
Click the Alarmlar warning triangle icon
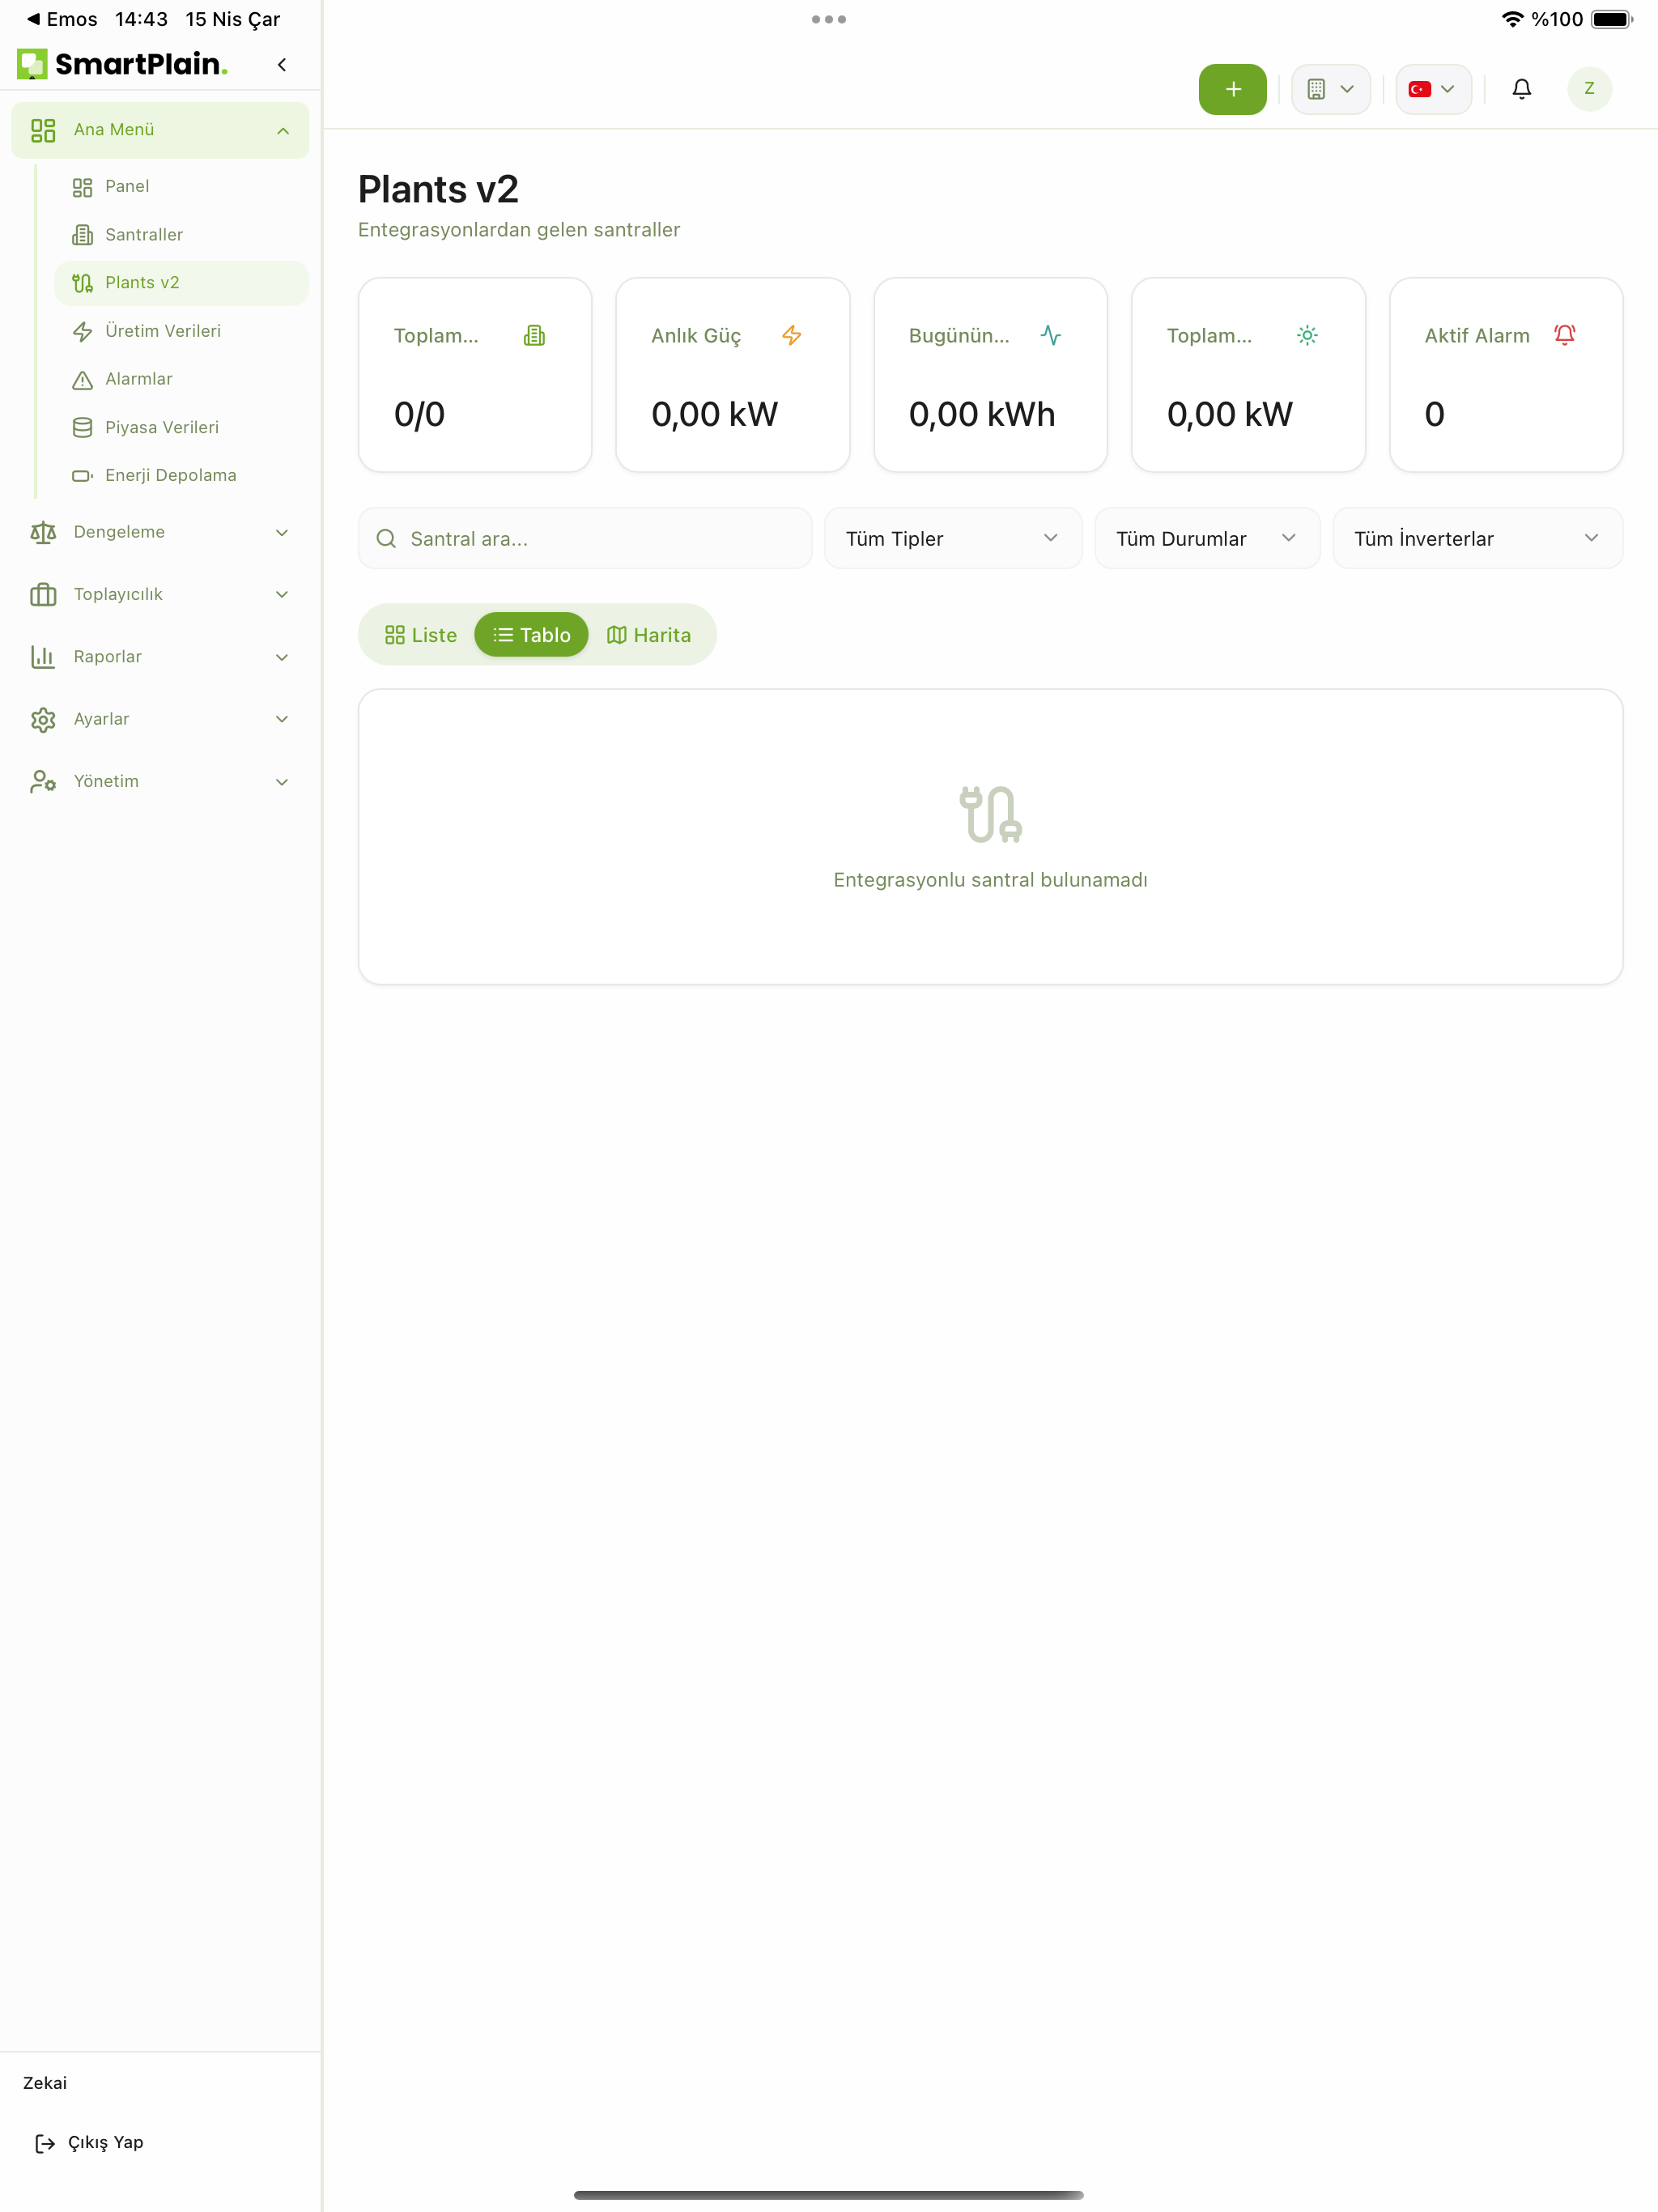point(82,380)
